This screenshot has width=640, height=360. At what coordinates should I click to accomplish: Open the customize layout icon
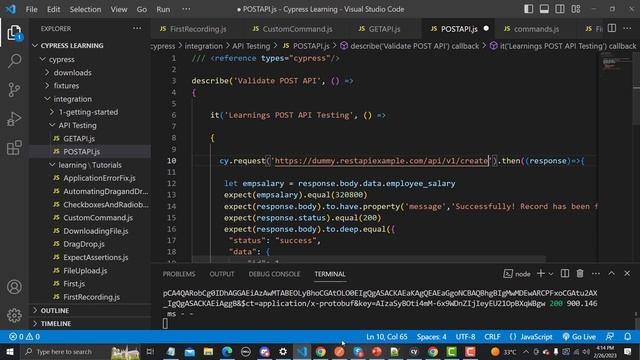pyautogui.click(x=576, y=9)
